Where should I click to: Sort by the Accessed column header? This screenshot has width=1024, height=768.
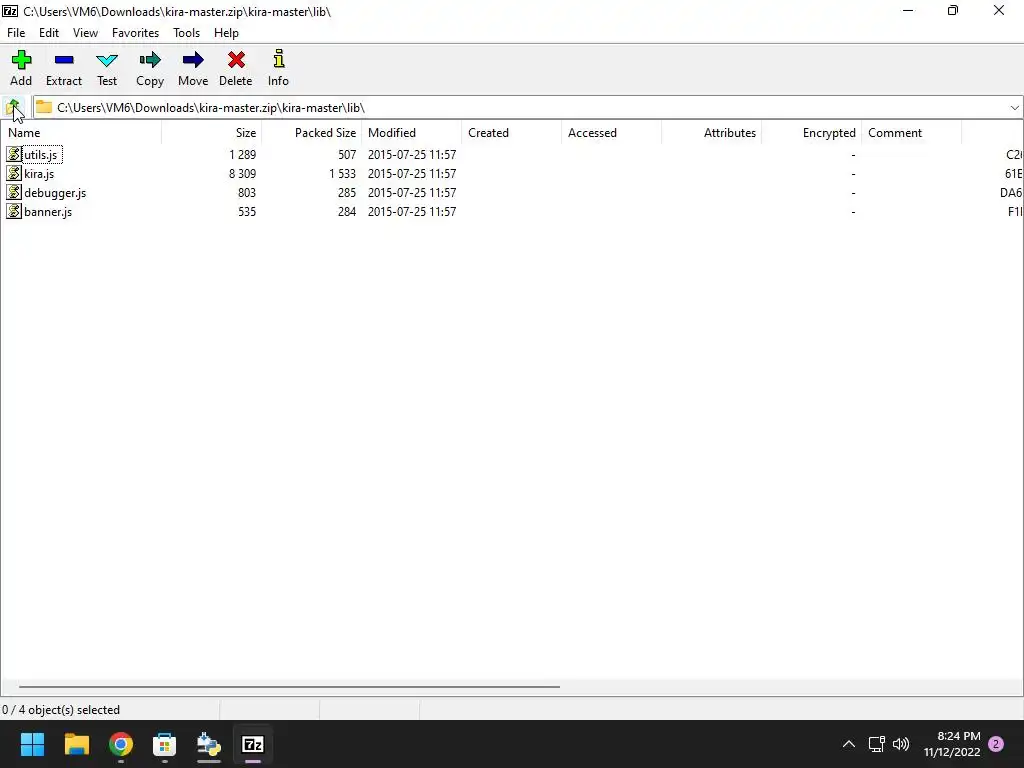611,133
